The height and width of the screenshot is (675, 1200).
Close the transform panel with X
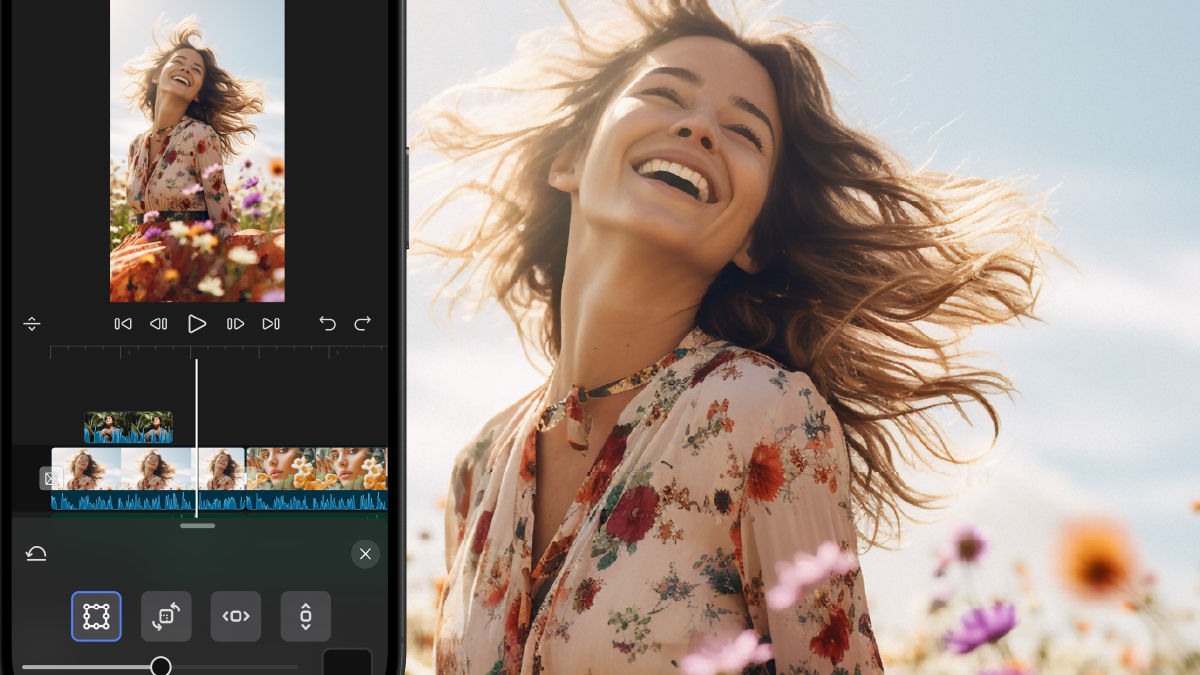tap(365, 554)
